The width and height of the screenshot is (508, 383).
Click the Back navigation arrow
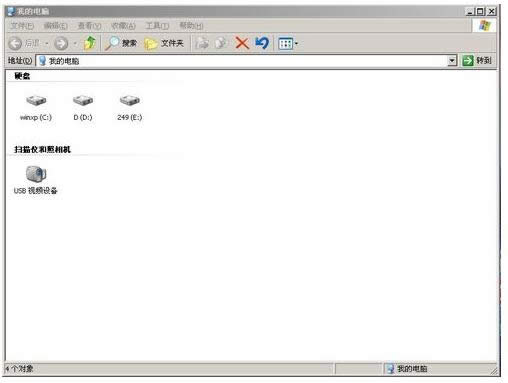click(15, 43)
